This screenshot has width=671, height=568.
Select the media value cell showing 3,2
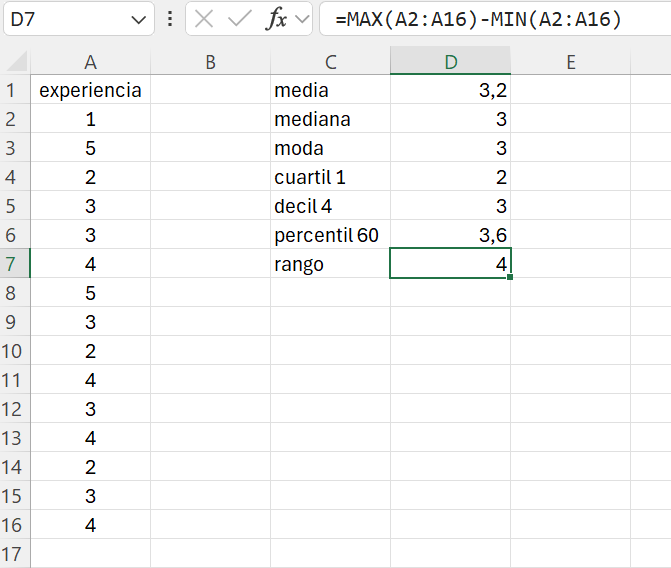tap(450, 91)
